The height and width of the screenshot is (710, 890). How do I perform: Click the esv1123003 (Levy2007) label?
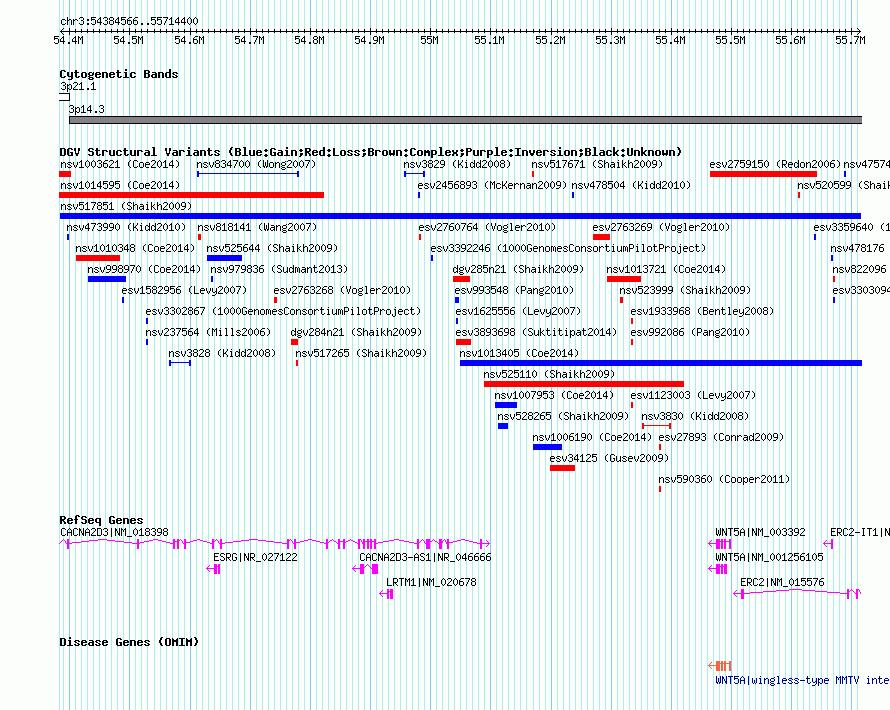[693, 396]
